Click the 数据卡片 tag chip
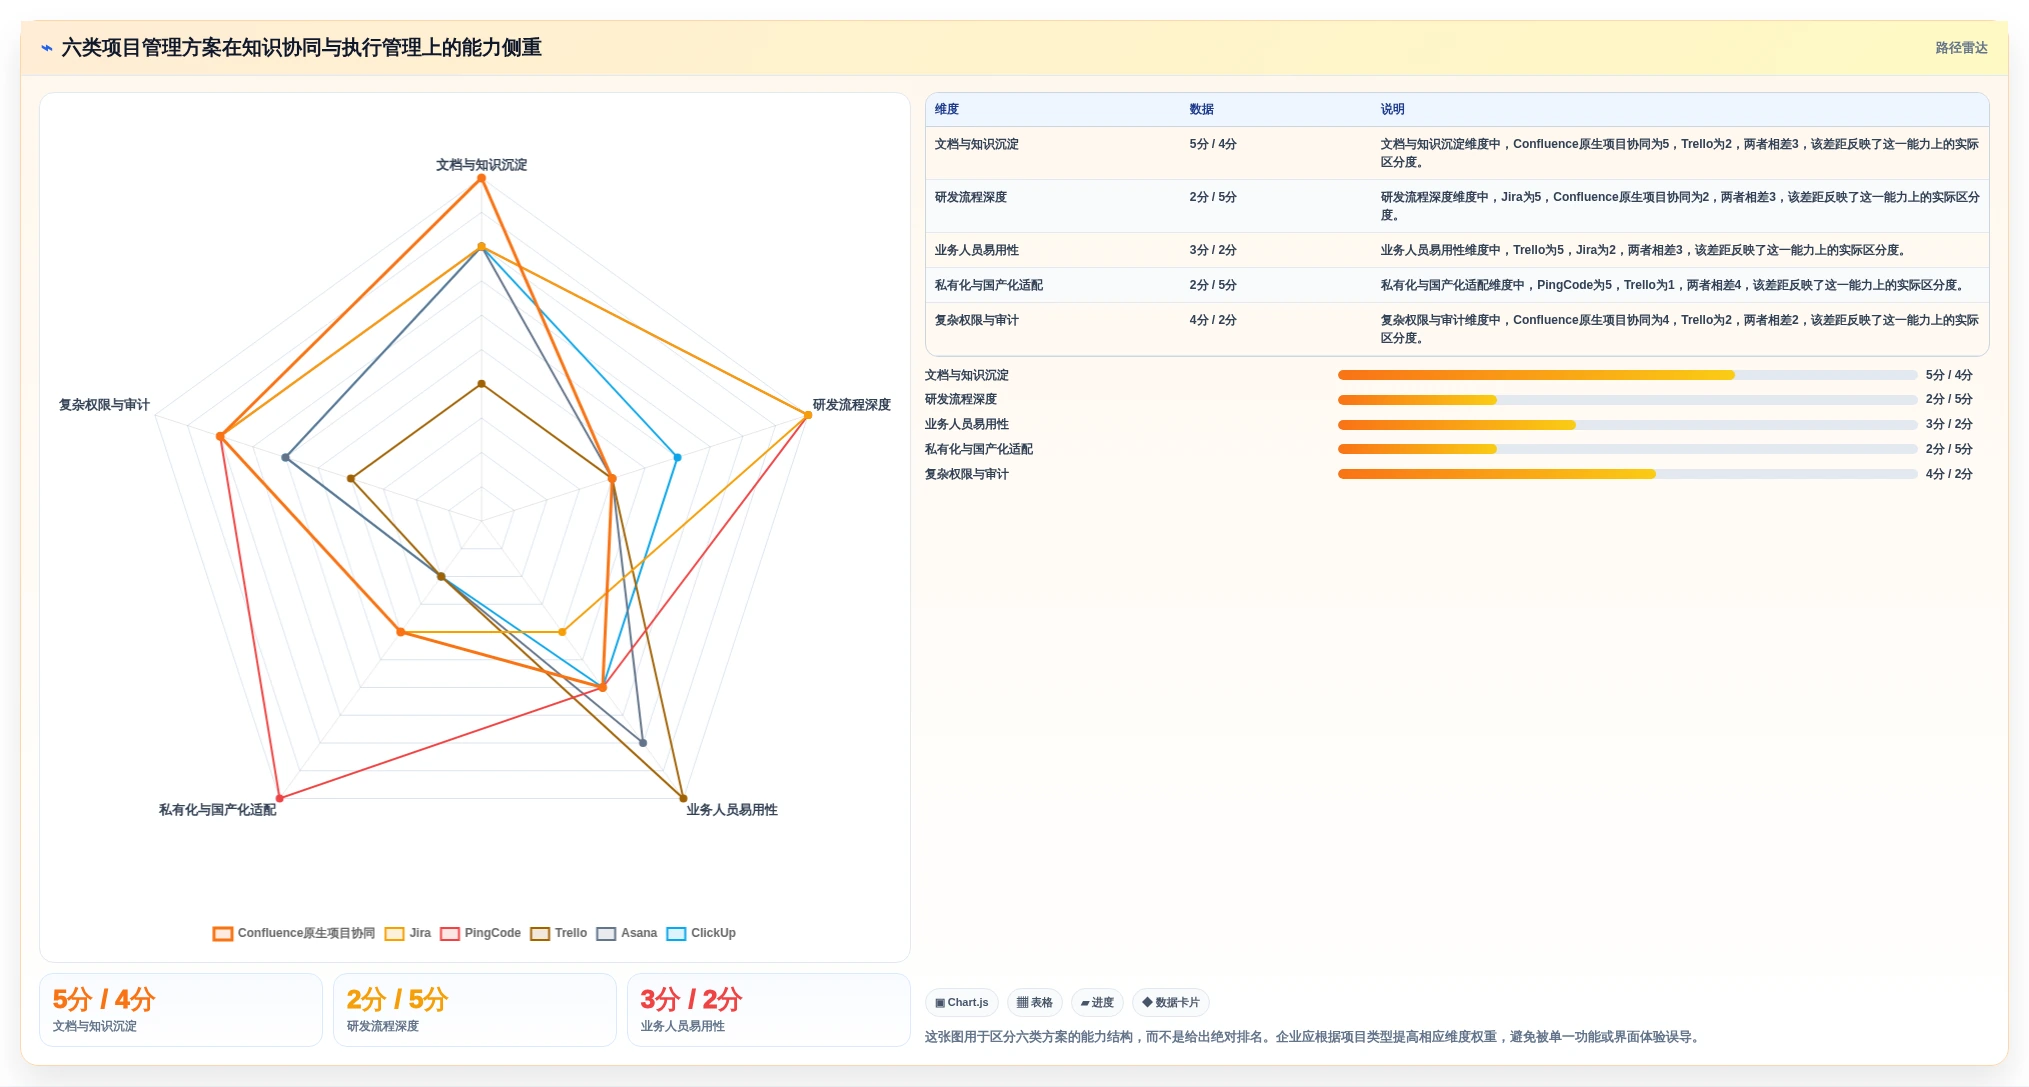 point(1171,1002)
